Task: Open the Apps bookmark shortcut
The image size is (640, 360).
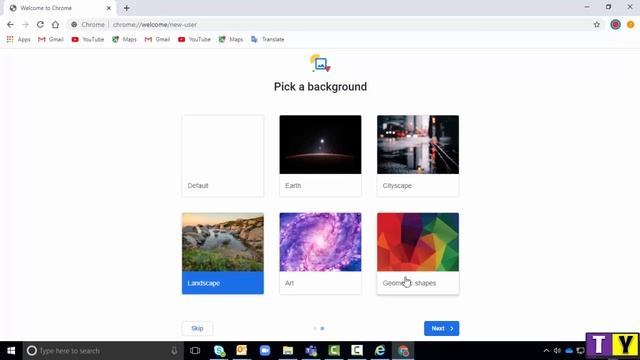Action: point(18,40)
